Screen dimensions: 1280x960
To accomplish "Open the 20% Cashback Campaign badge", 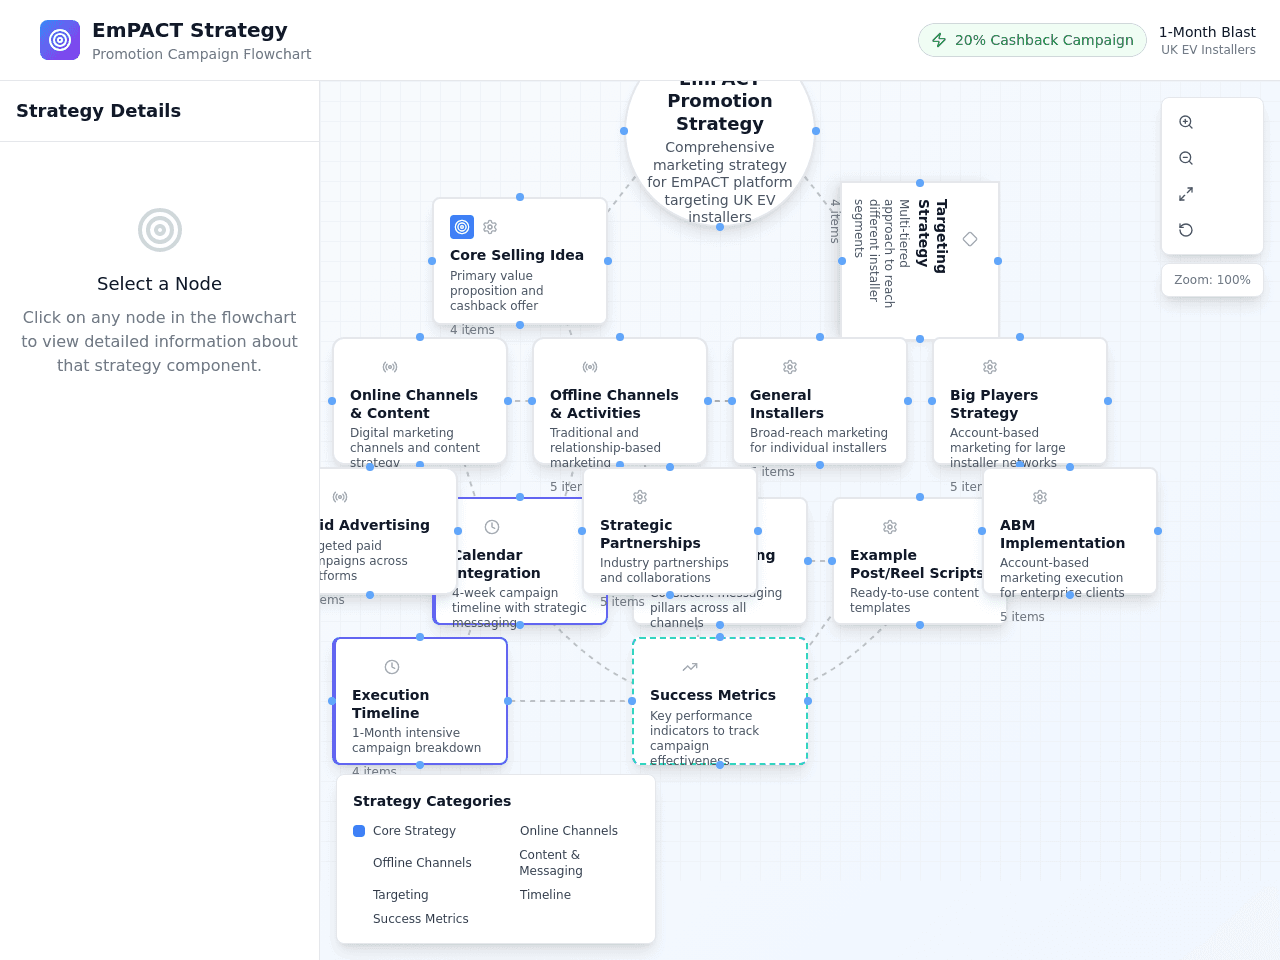I will [x=1032, y=40].
